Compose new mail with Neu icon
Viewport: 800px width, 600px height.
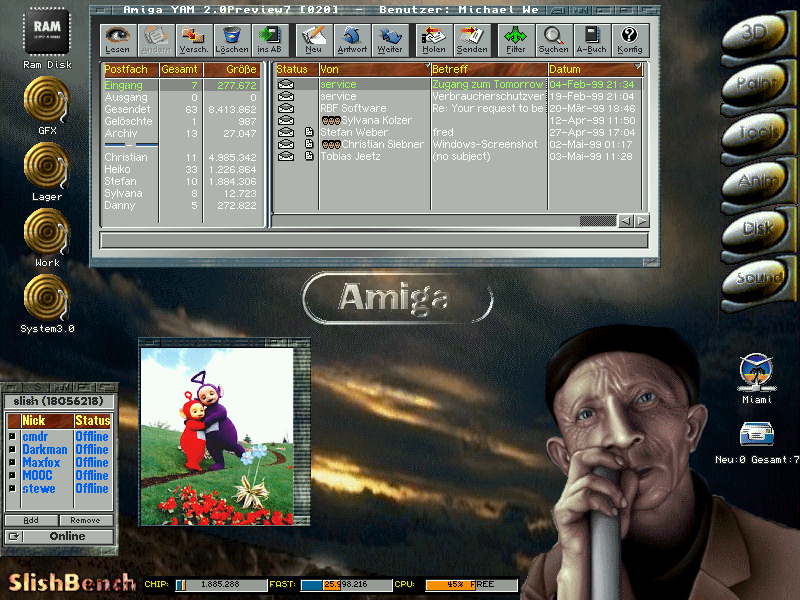313,39
